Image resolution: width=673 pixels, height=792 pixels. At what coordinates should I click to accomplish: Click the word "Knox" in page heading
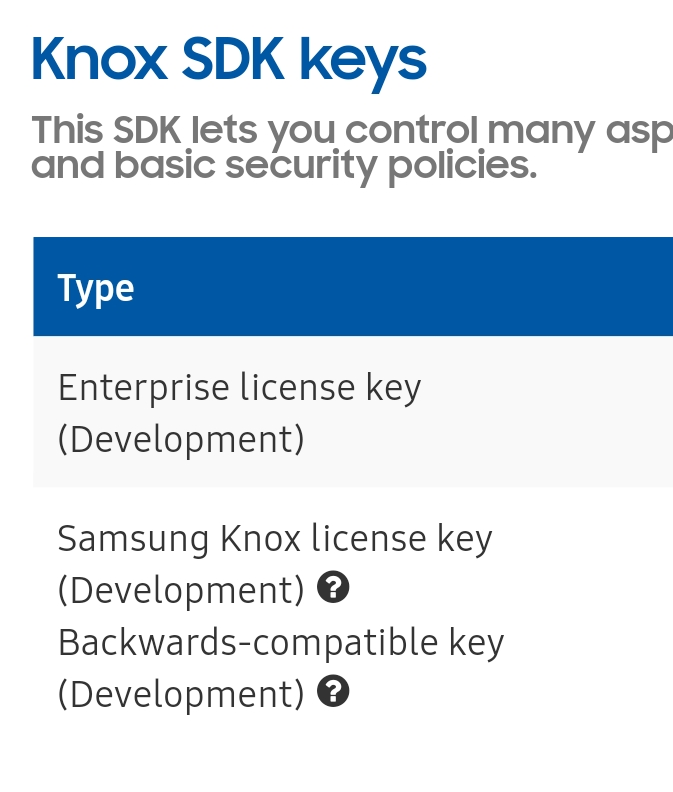[100, 60]
